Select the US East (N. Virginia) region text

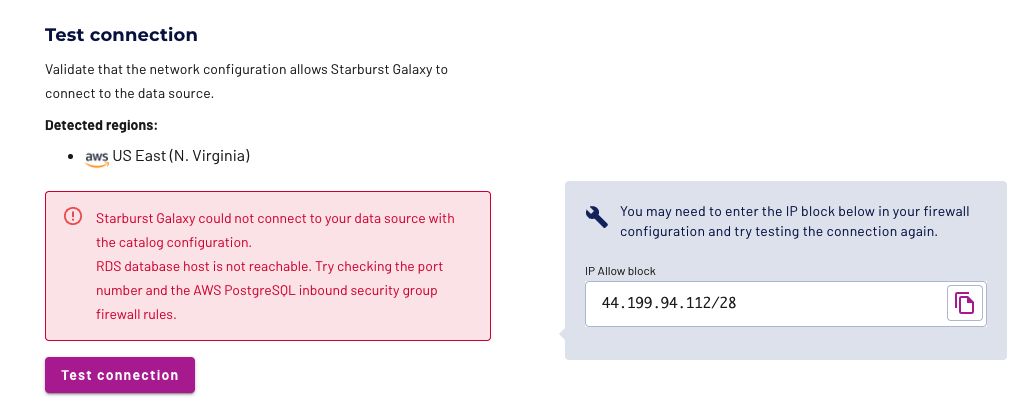click(x=181, y=156)
